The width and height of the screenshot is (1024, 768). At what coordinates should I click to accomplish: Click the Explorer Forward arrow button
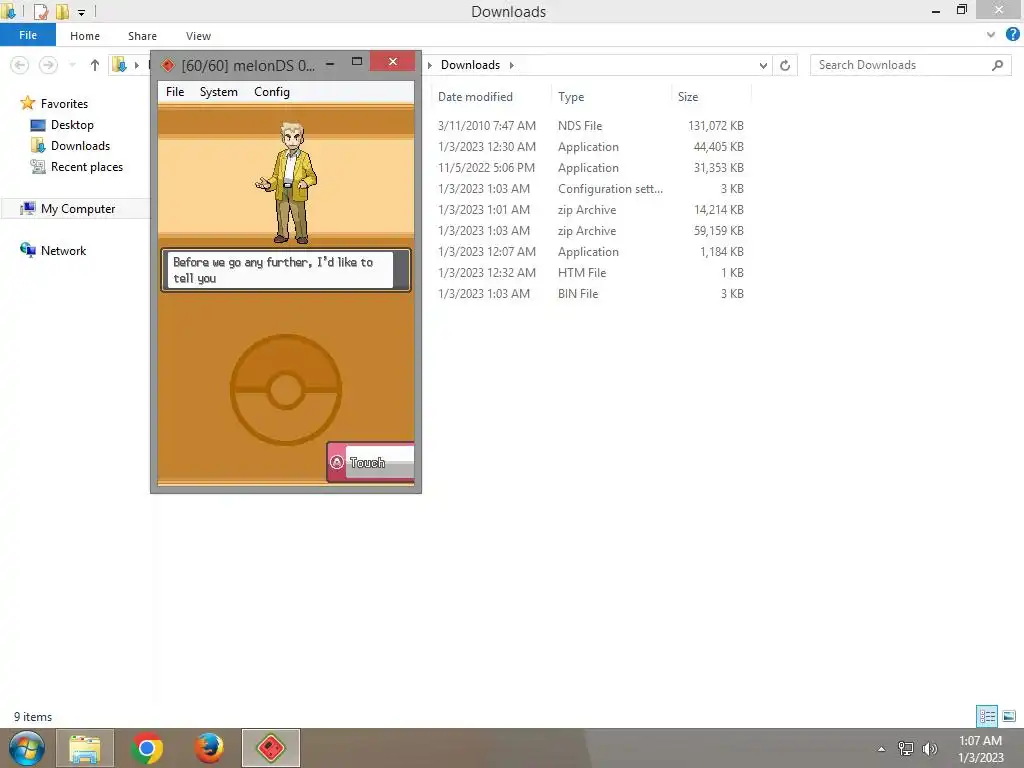click(x=48, y=65)
